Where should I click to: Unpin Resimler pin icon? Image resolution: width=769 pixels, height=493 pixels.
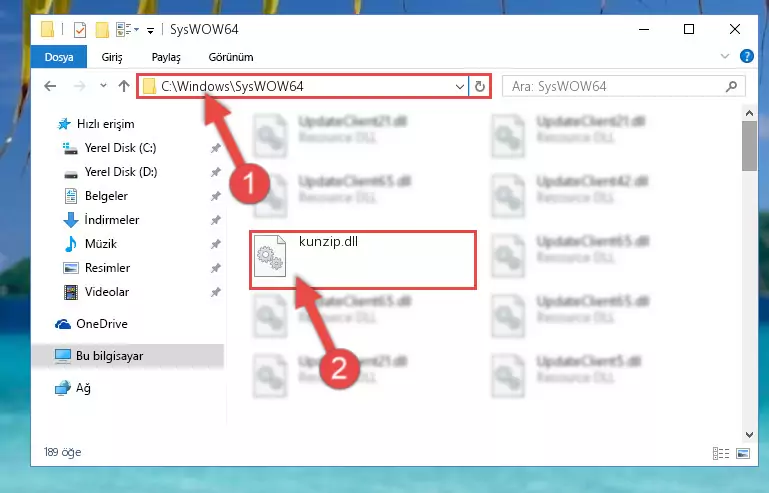pos(215,268)
